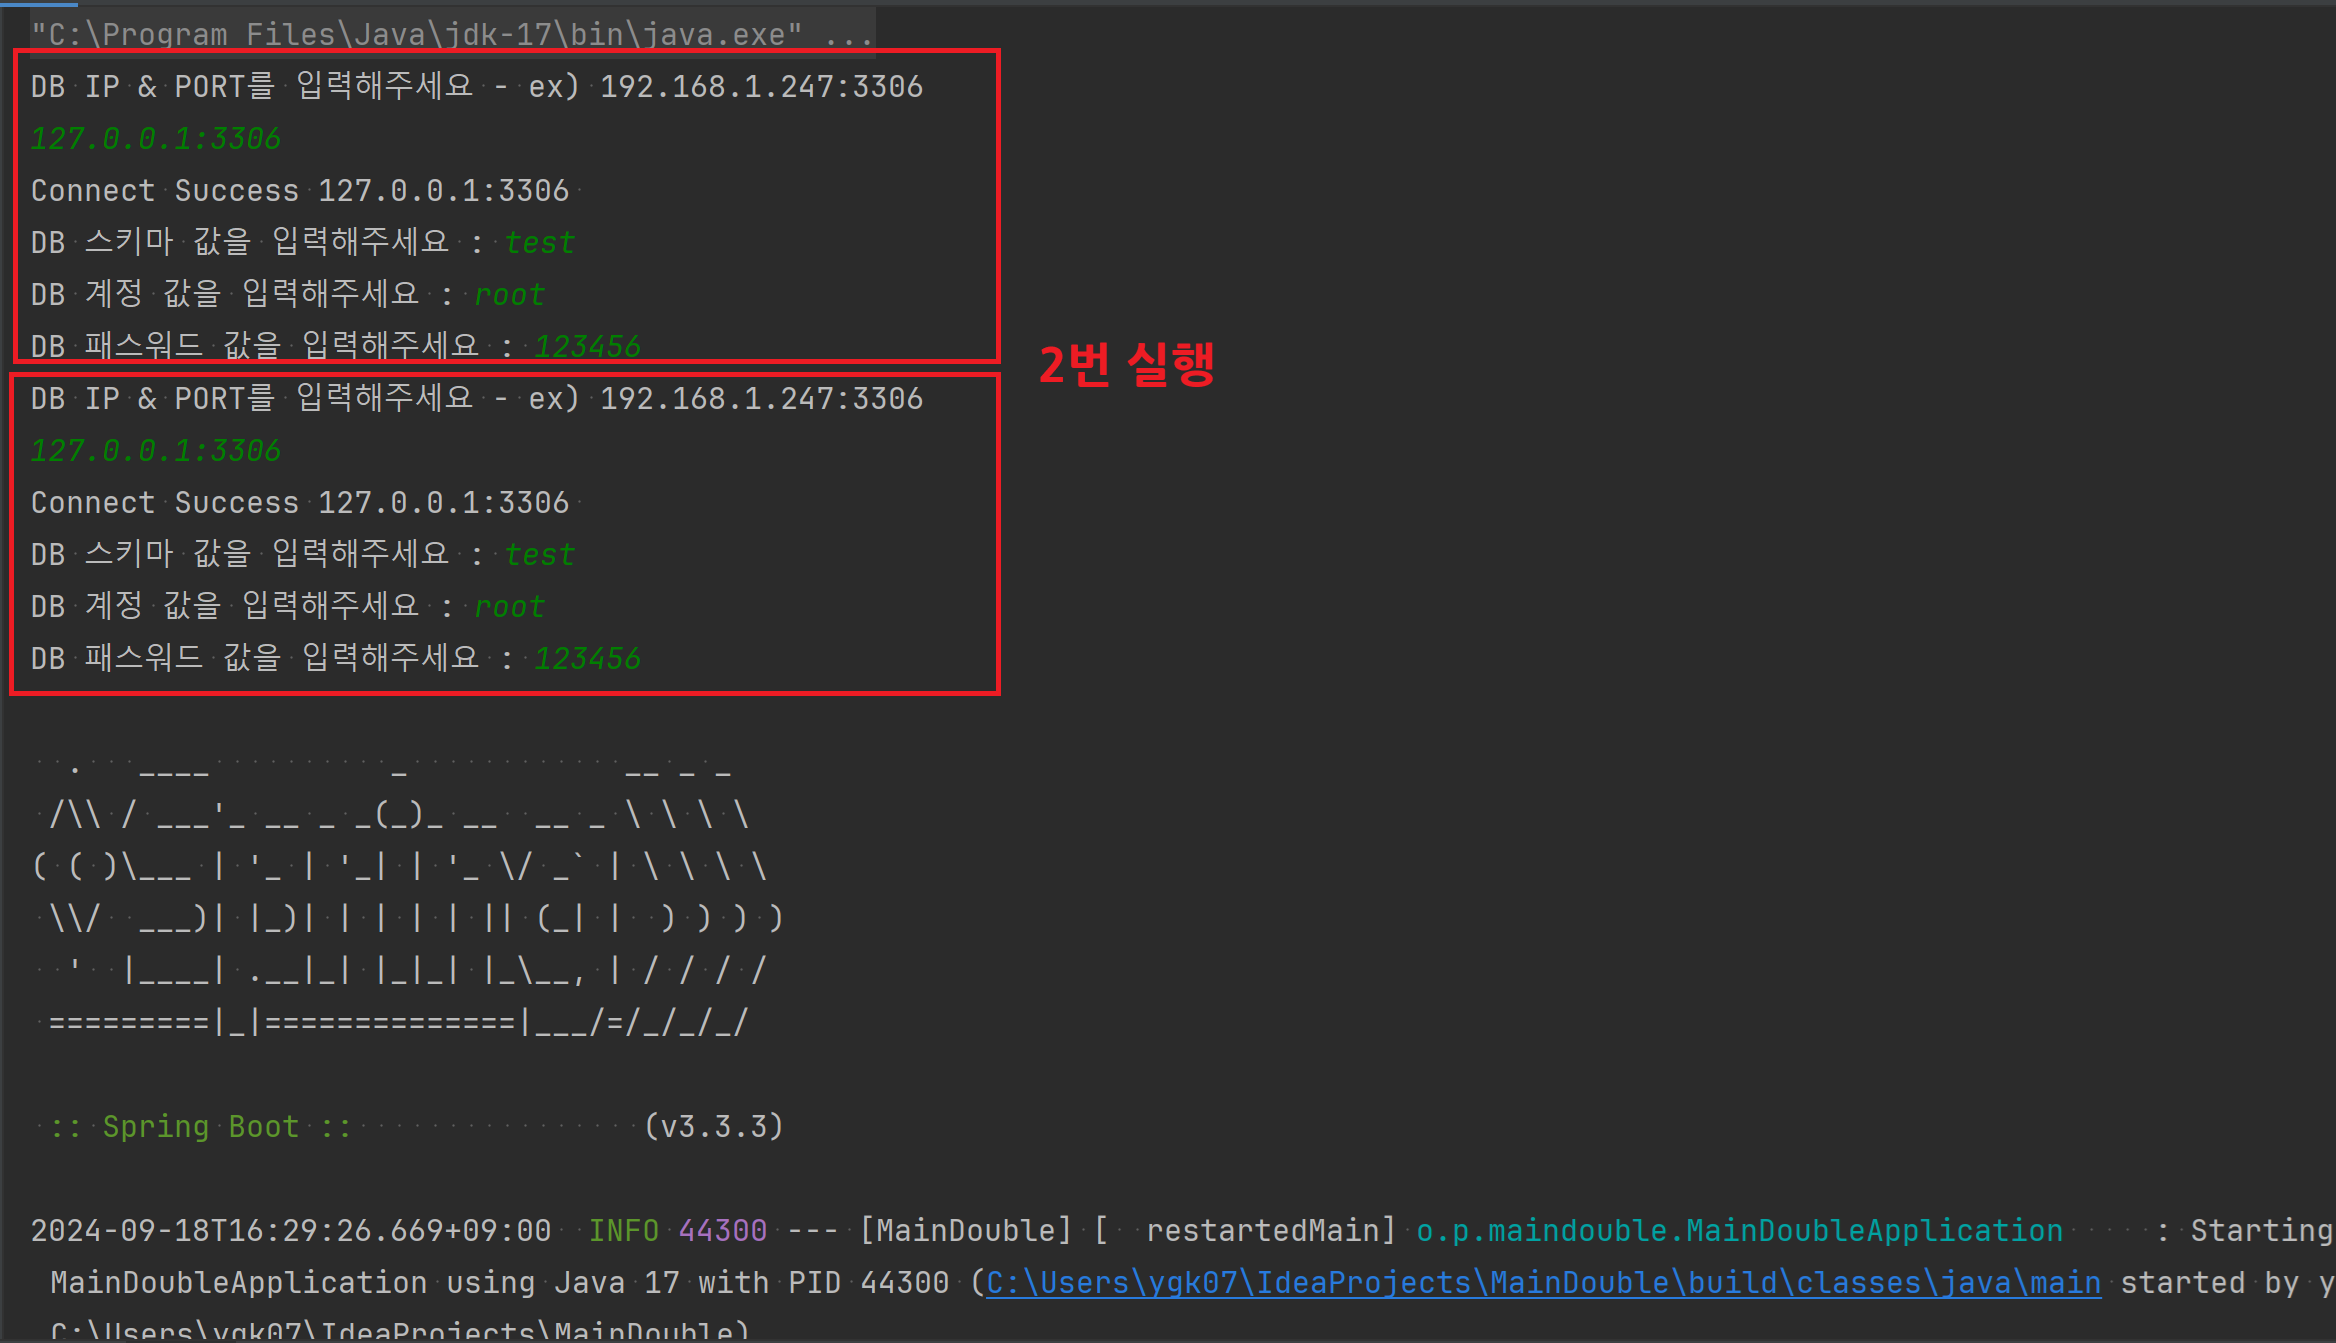Click the second green 'root' account value

point(509,607)
